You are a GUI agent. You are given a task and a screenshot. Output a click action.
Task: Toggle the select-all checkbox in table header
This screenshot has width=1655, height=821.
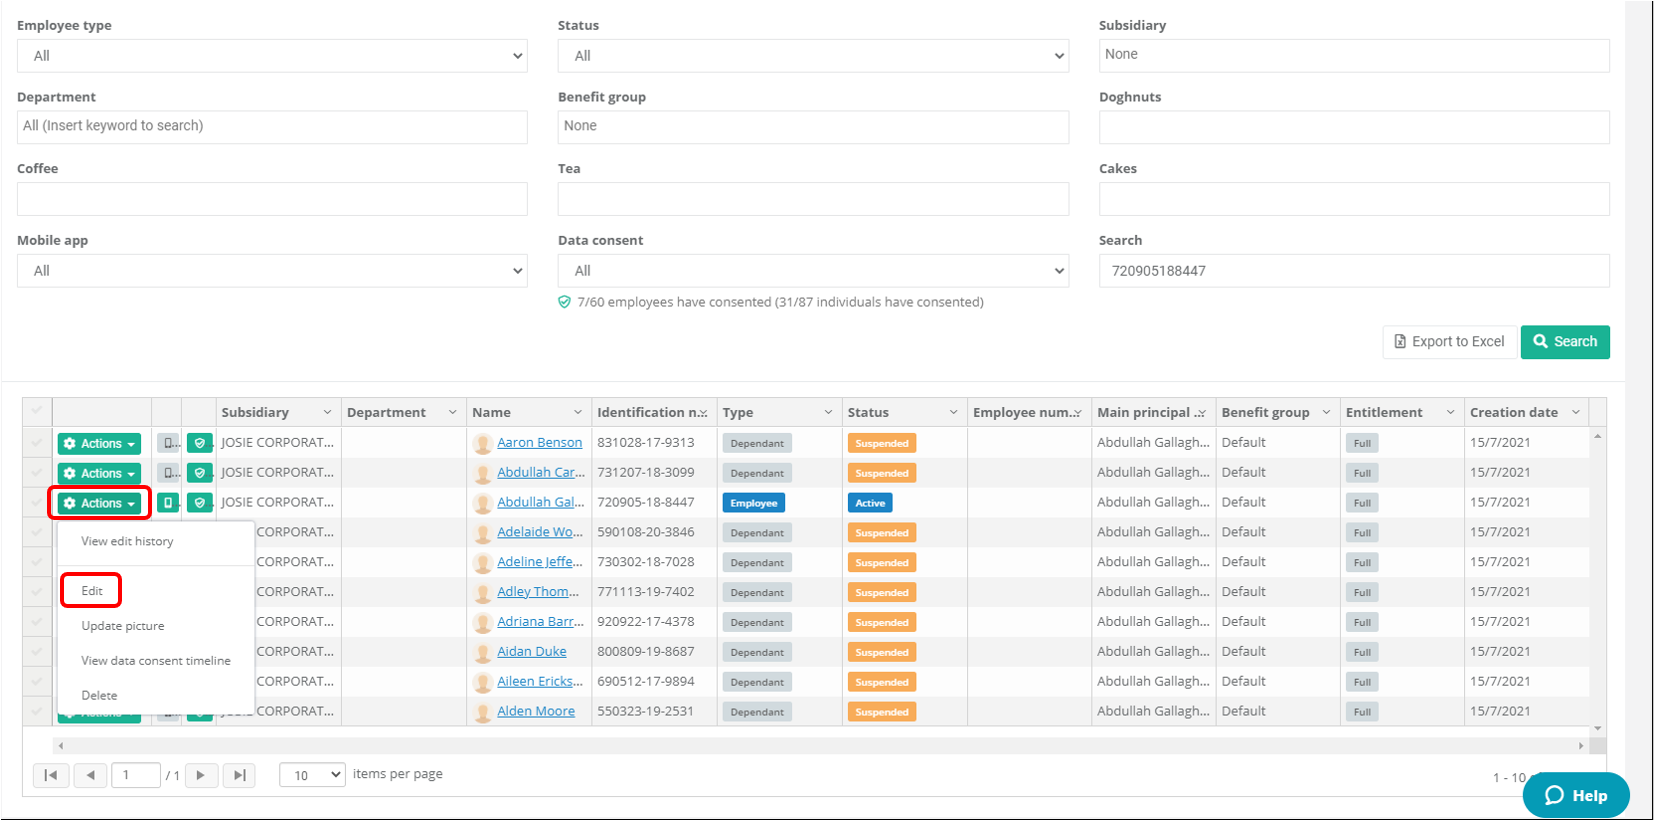click(37, 411)
